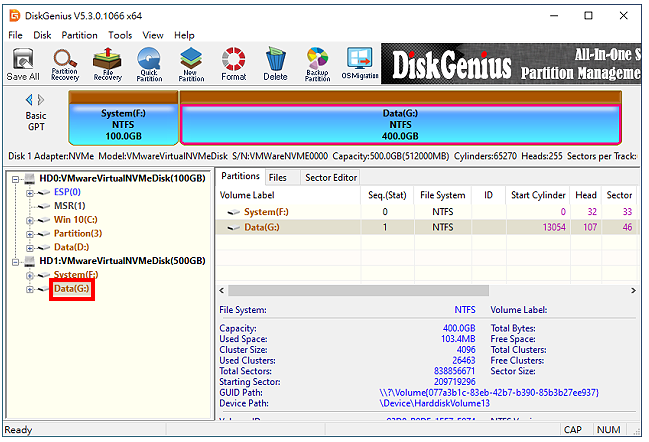Open the Disk menu
Viewport: 649px width, 442px height.
tap(42, 35)
